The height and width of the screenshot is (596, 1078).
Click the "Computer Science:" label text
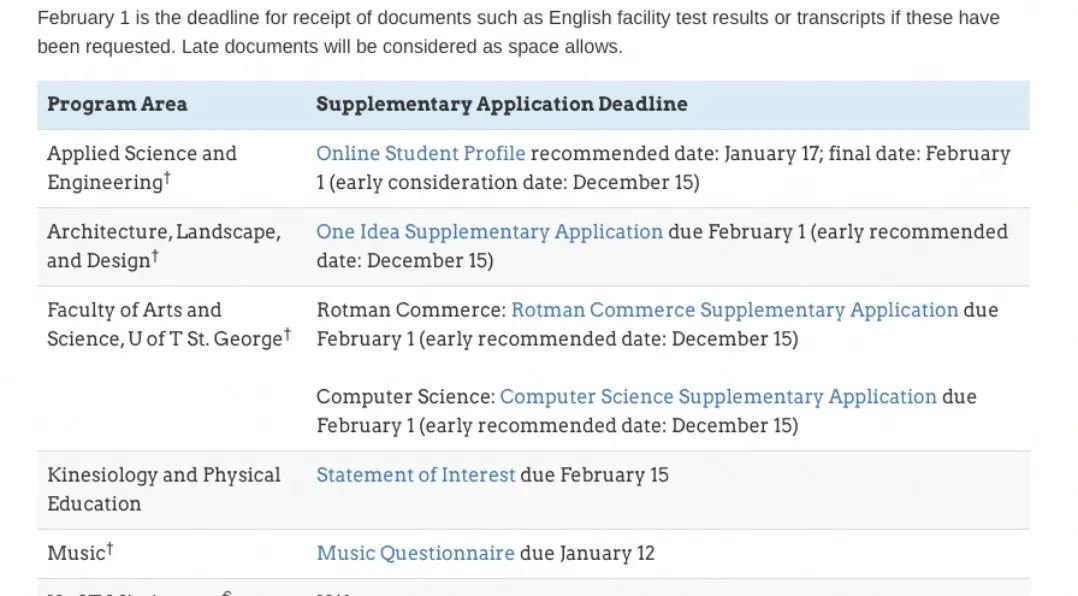click(405, 397)
